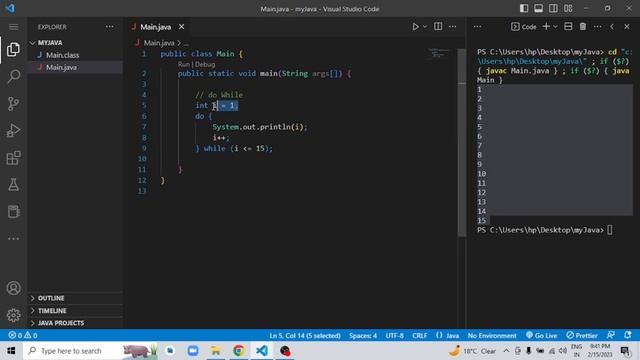Click Main.java in the breadcrumb

pos(159,43)
